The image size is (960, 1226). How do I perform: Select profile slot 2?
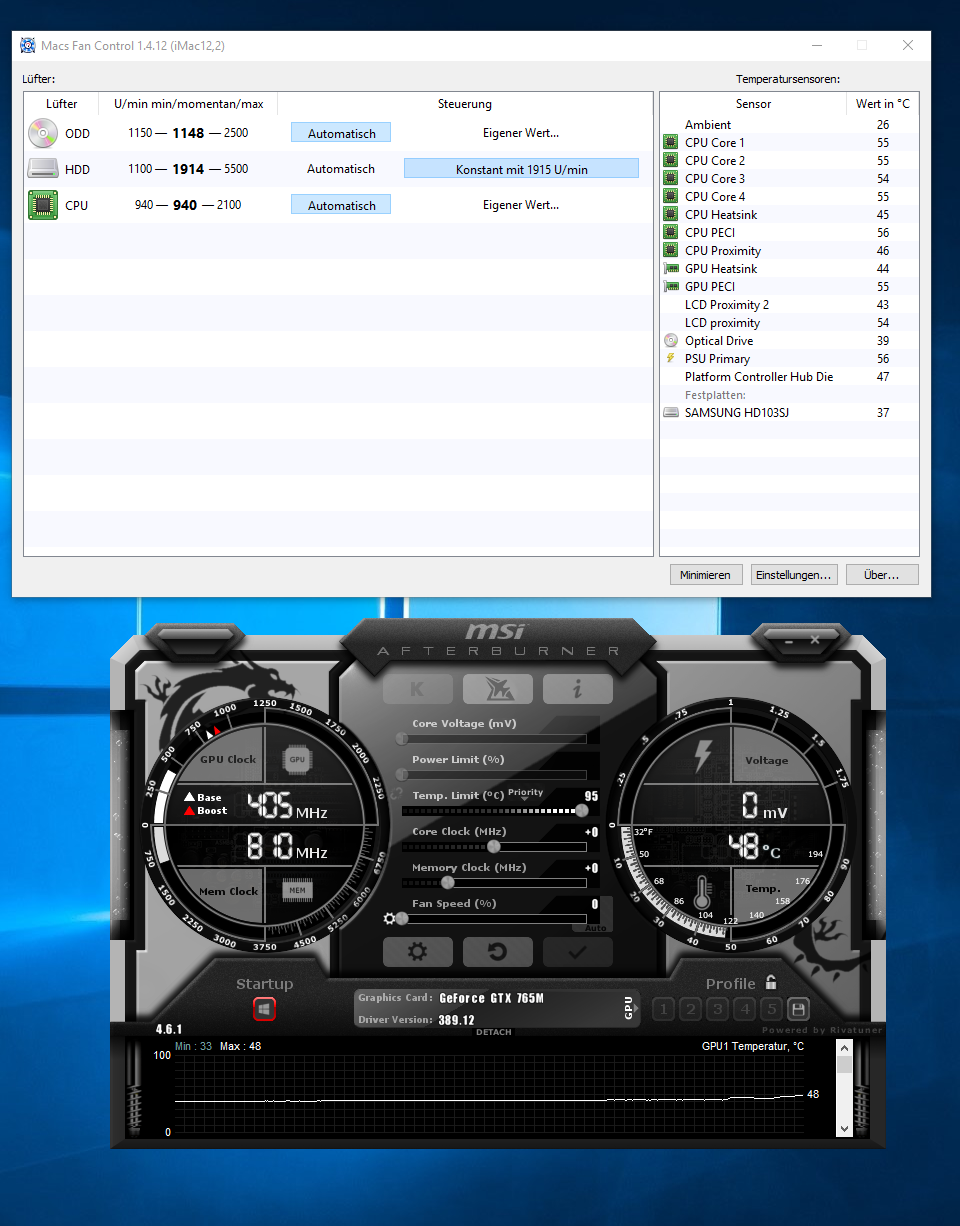(x=690, y=1009)
